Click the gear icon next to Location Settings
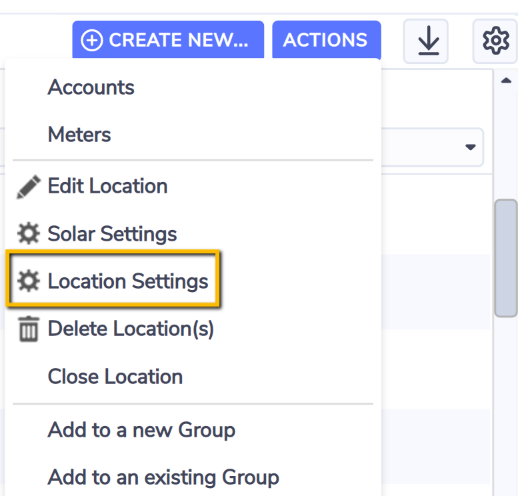Screen dimensions: 530x496 [28, 281]
